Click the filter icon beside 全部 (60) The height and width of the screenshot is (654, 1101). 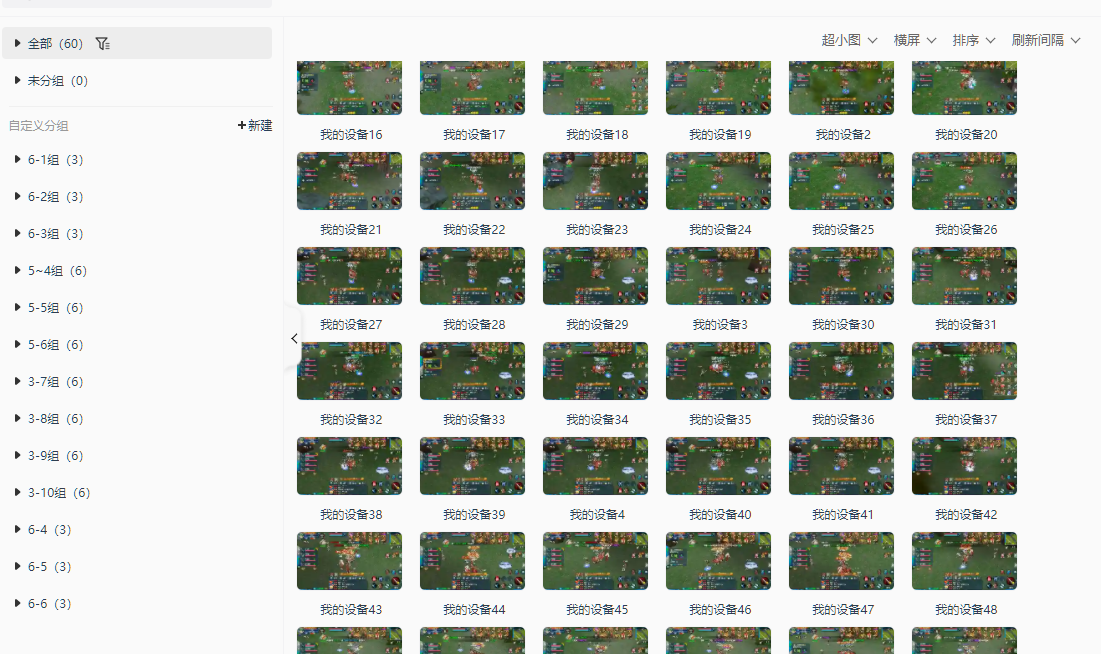point(102,44)
